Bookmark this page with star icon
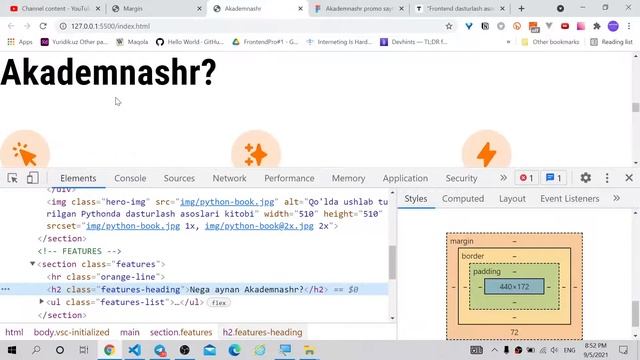 (449, 26)
